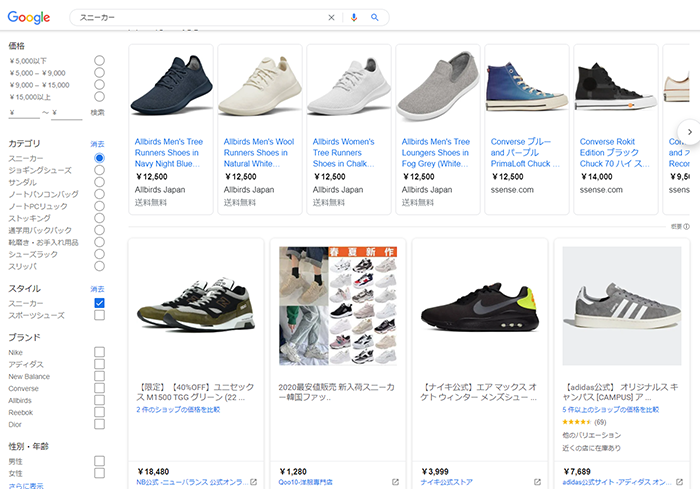Screen dimensions: 700x496
Task: Advance the product carousel with right chevron
Action: (x=690, y=132)
